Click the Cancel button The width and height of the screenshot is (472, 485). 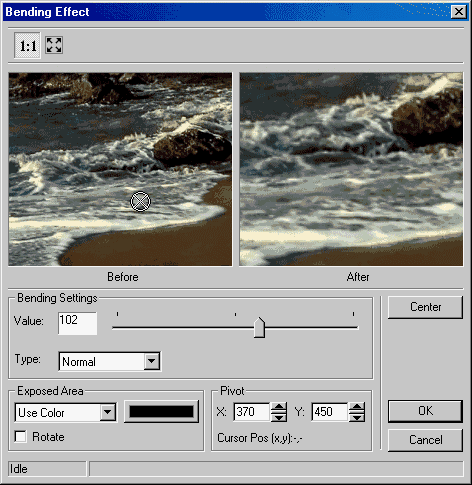425,440
